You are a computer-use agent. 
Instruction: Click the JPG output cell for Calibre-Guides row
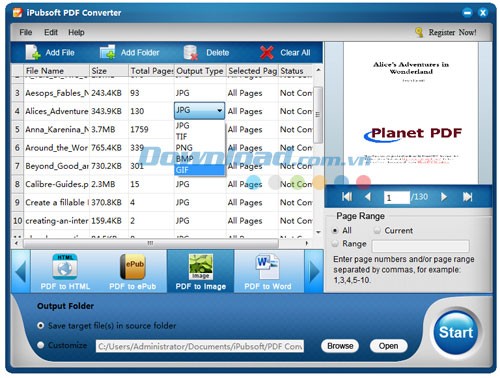click(x=200, y=184)
